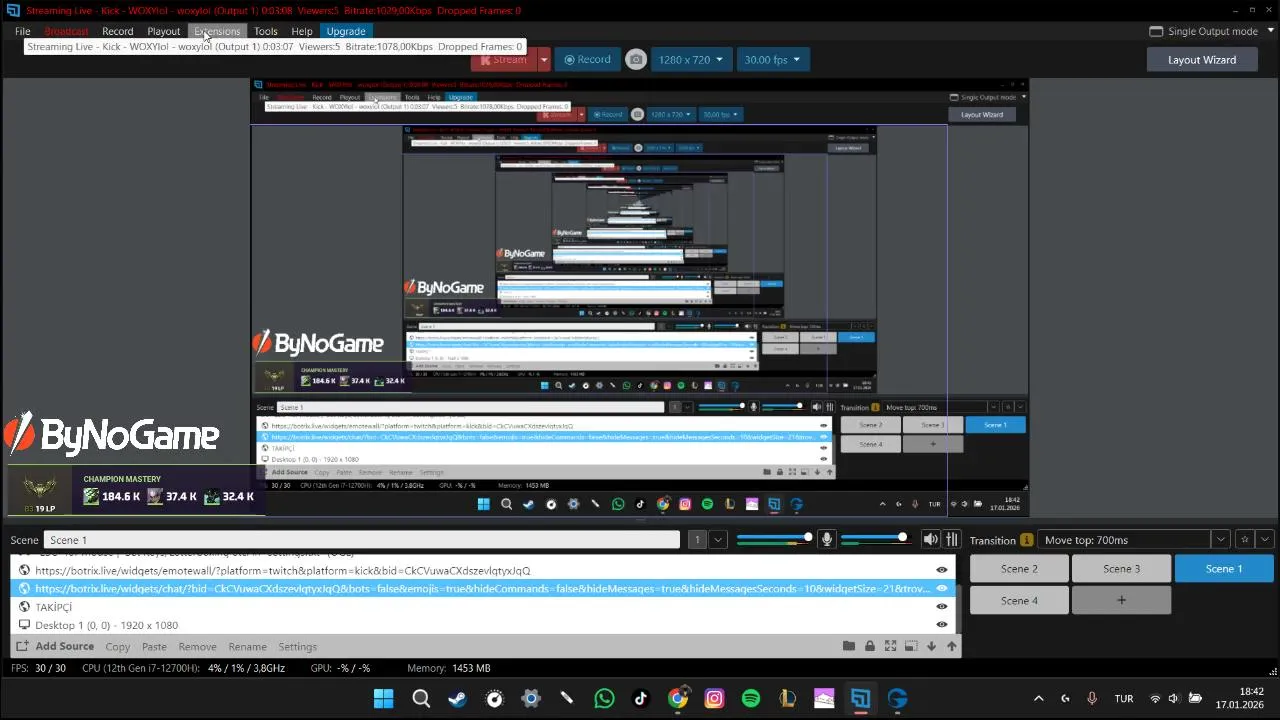Open Windows taskbar search
The width and height of the screenshot is (1280, 720).
pos(421,698)
